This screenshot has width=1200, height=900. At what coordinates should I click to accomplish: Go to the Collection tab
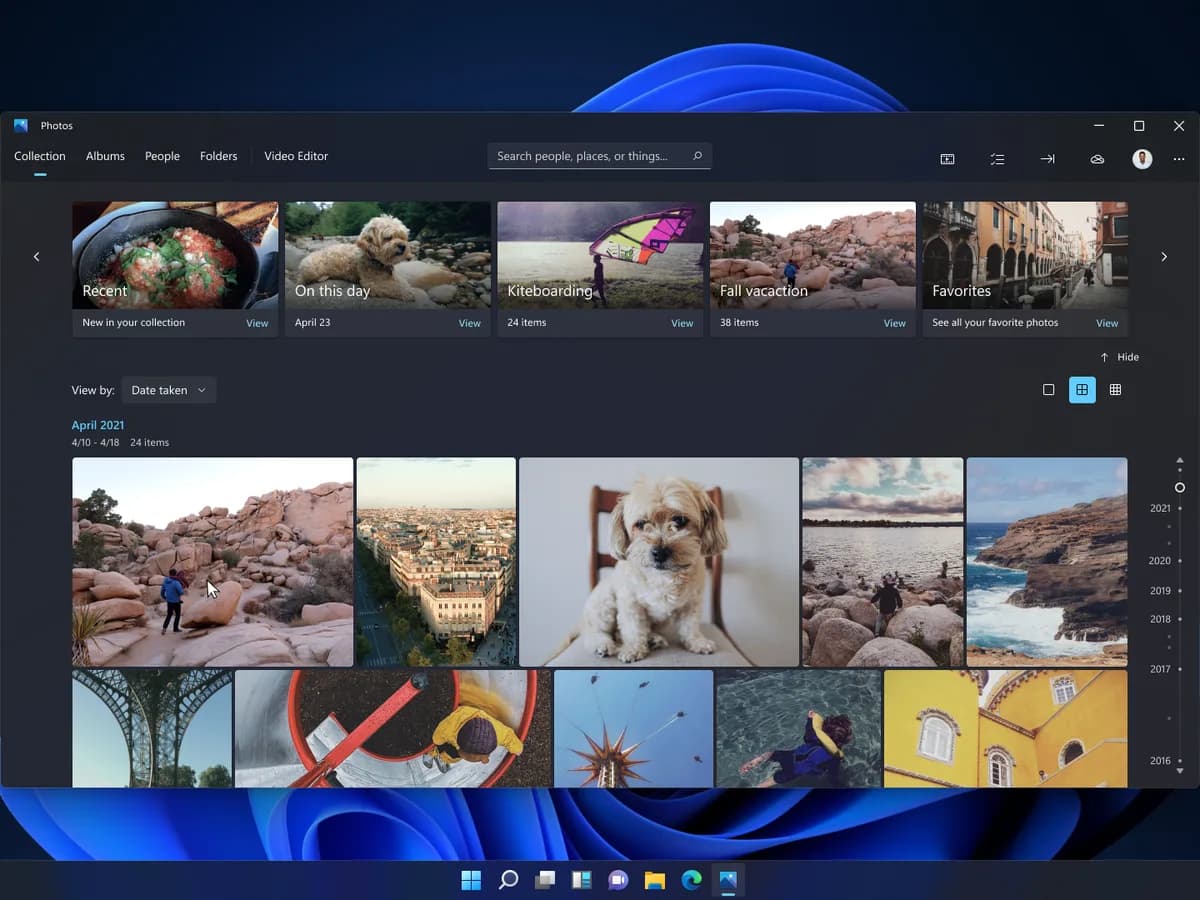pos(40,156)
